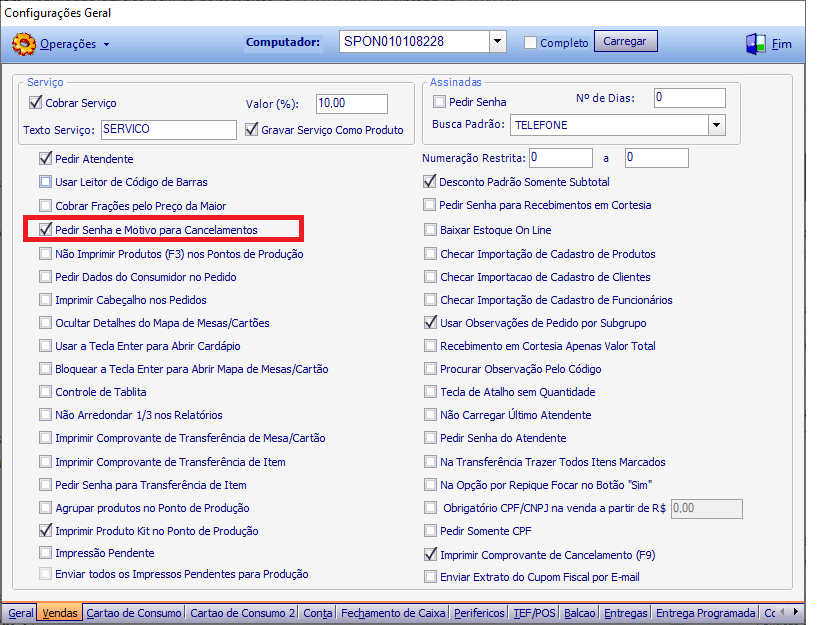Check Checar Importação de Cadastro de Produtos
The width and height of the screenshot is (819, 625).
[x=430, y=254]
